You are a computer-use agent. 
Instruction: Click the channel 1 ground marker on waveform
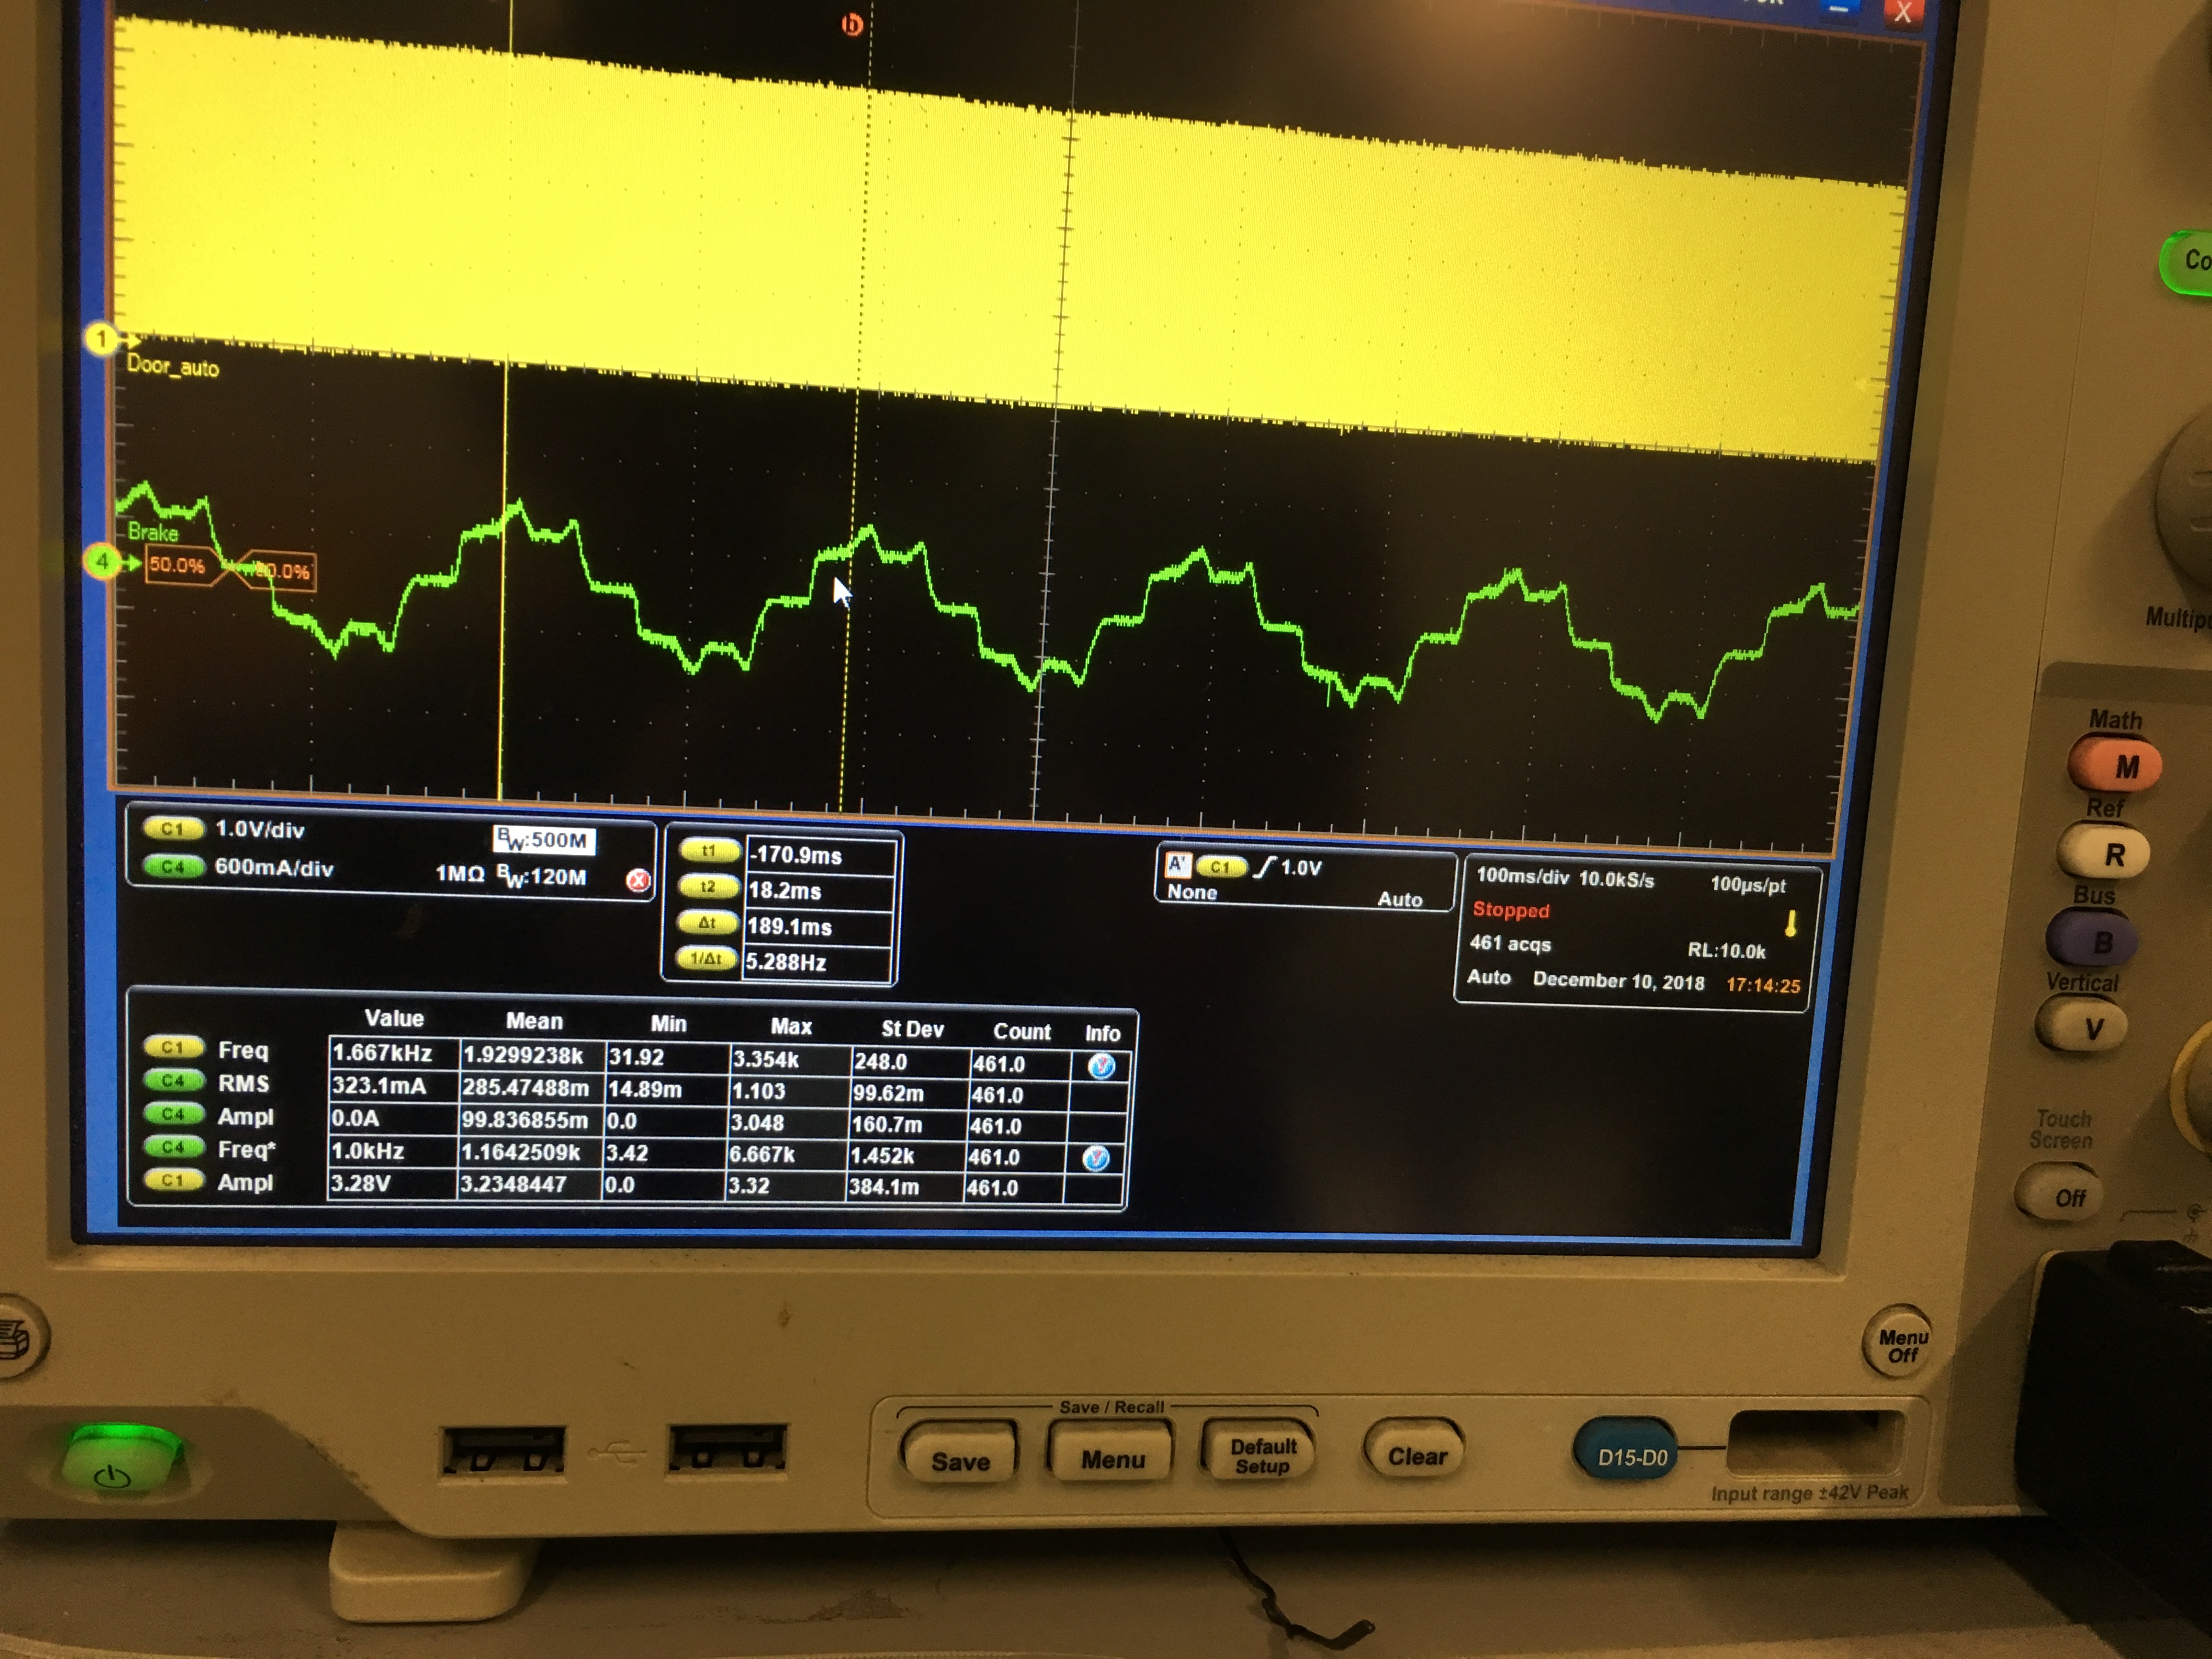click(101, 340)
